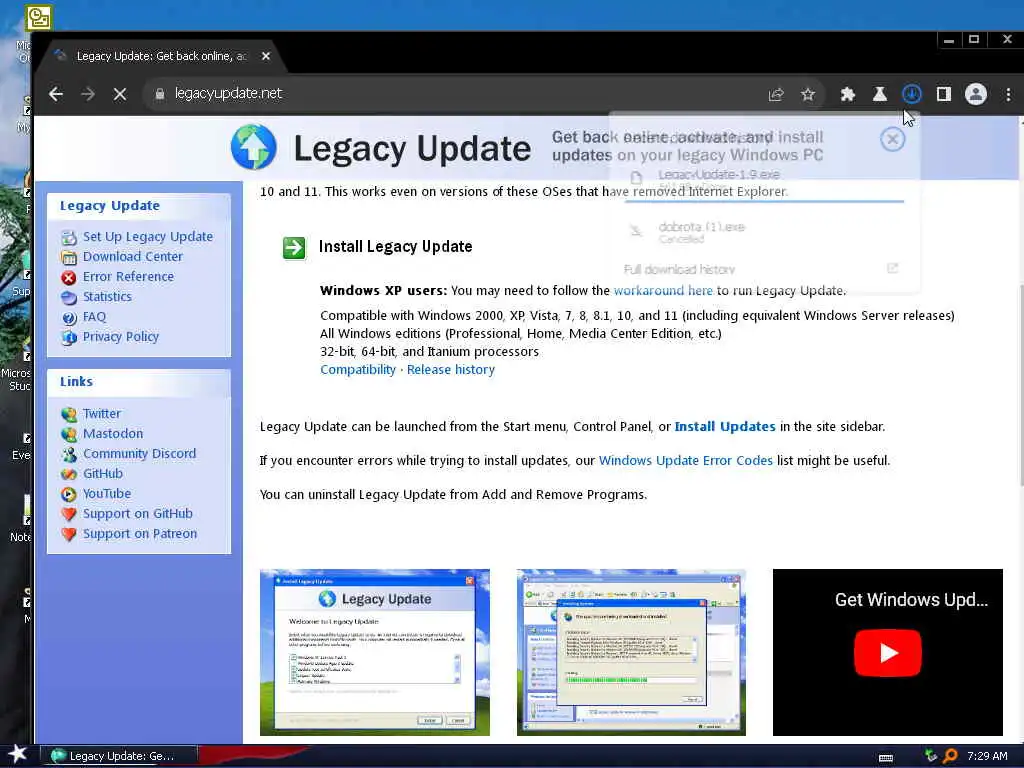Click the green Install Legacy Update arrow
The image size is (1024, 768).
point(294,248)
